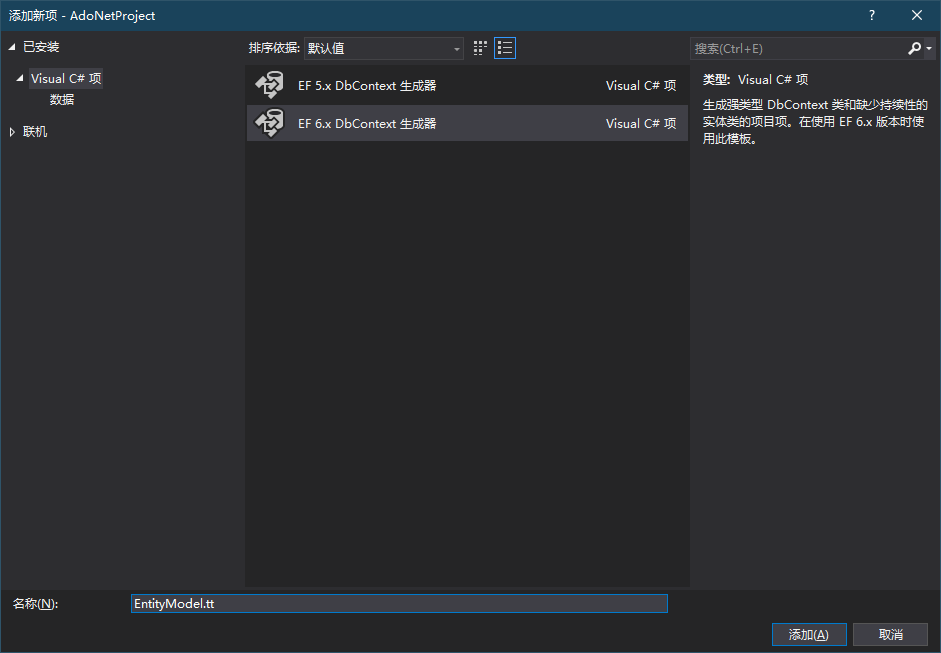Image resolution: width=941 pixels, height=653 pixels.
Task: Select the EF 5.x DbContext 生成器 template name
Action: [x=367, y=86]
